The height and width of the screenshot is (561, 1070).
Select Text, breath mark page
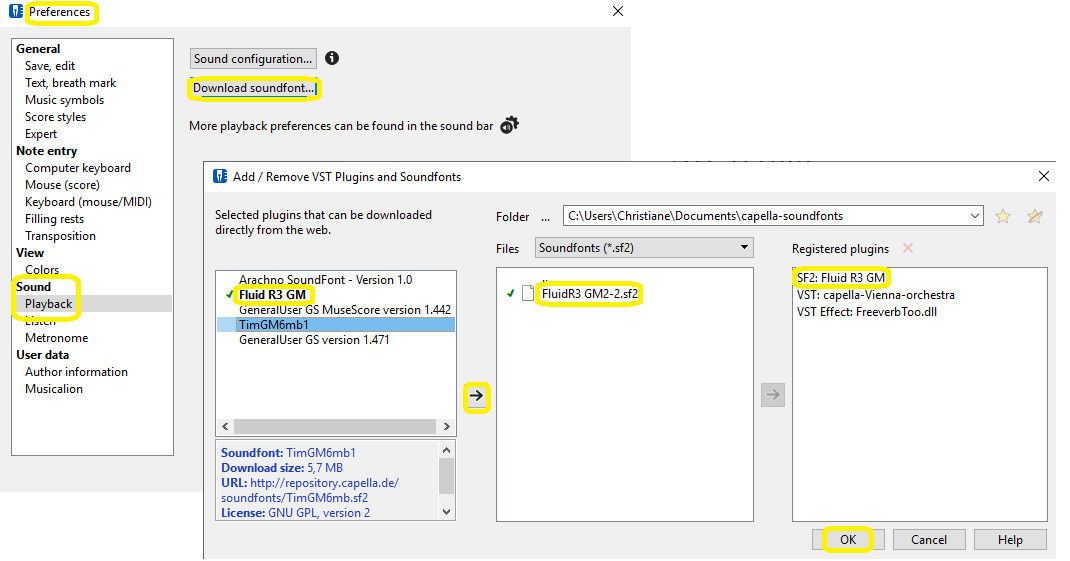point(70,83)
